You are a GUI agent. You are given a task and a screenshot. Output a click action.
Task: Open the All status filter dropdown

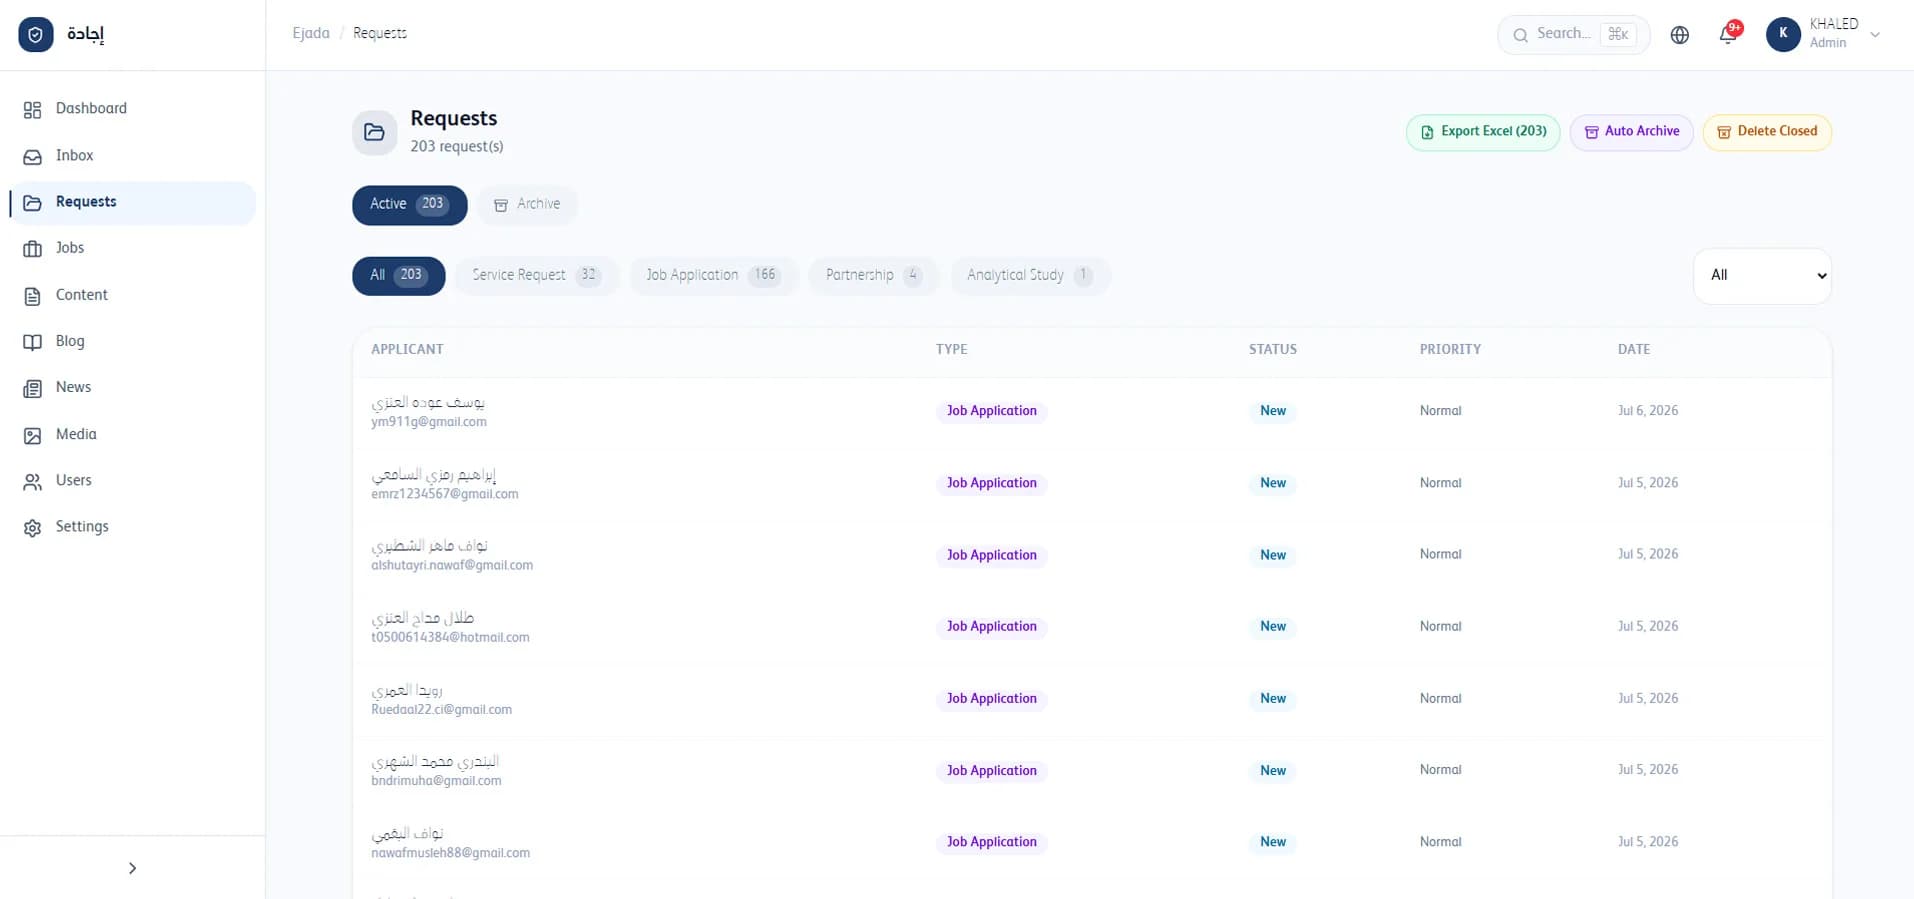(x=1763, y=275)
